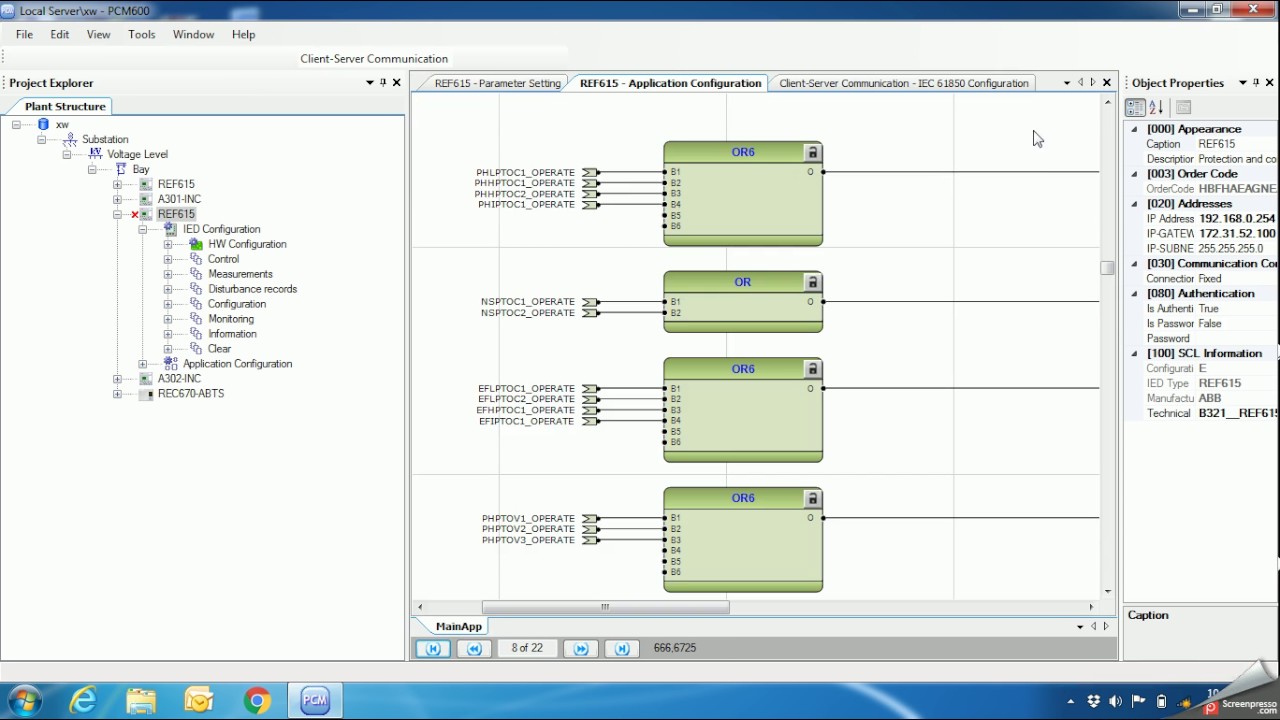Open the Tools menu
1280x720 pixels.
click(142, 34)
